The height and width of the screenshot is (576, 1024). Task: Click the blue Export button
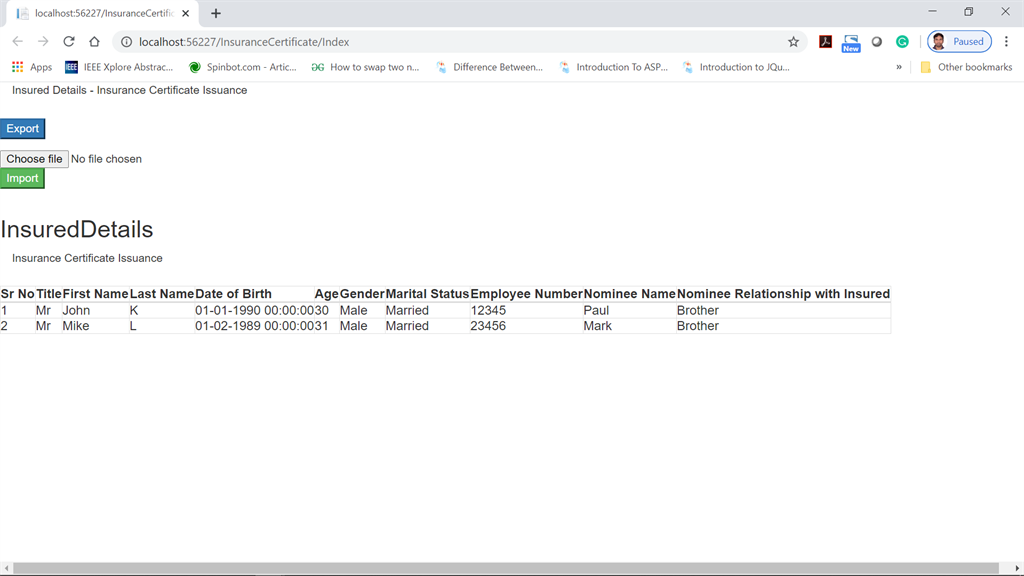pos(22,128)
